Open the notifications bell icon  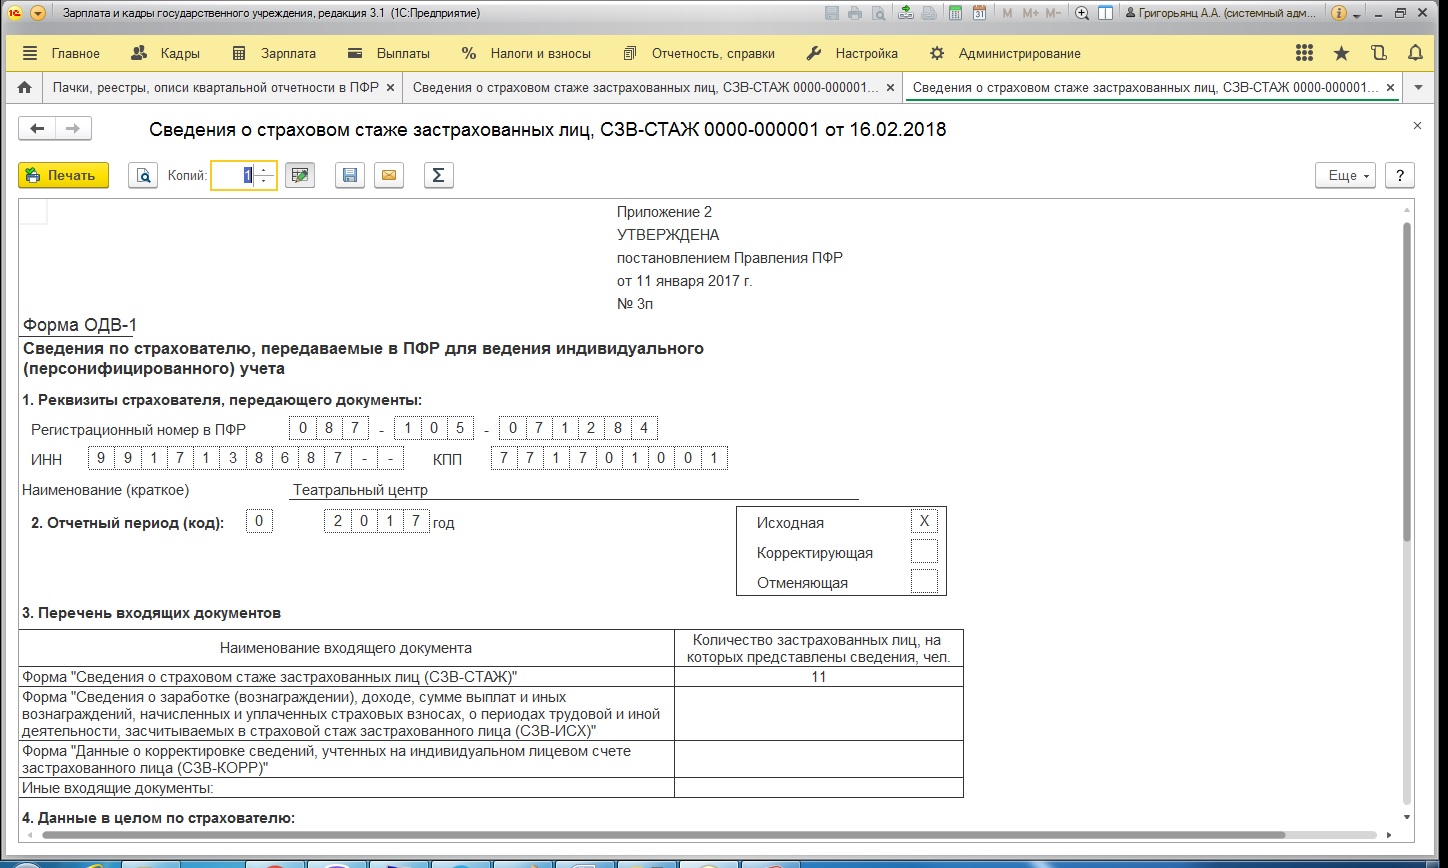(x=1415, y=54)
